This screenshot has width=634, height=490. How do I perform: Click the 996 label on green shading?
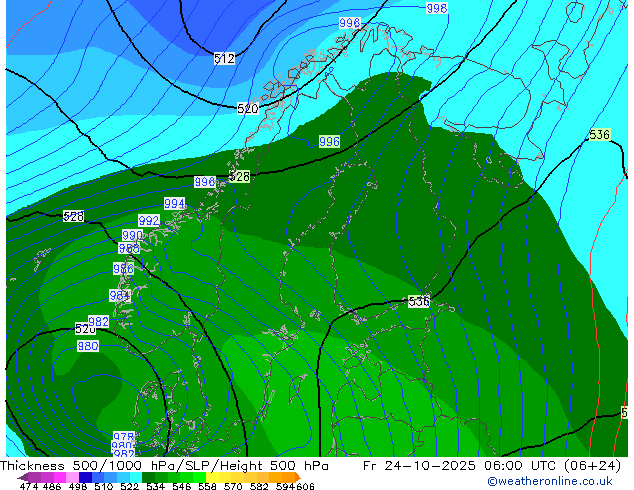click(x=329, y=142)
